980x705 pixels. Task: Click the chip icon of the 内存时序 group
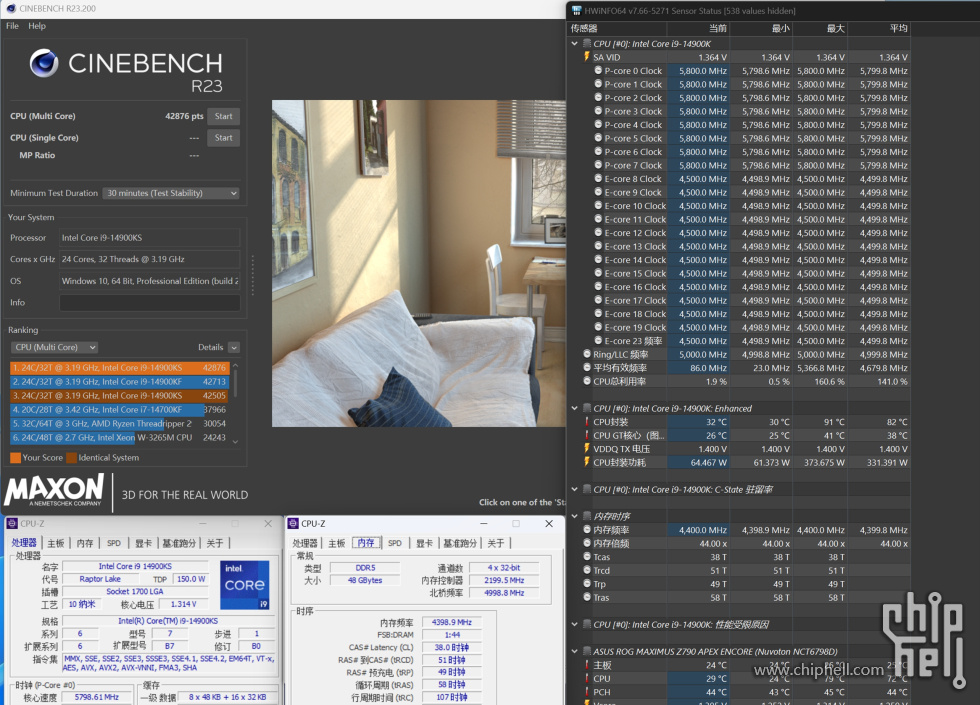coord(587,516)
